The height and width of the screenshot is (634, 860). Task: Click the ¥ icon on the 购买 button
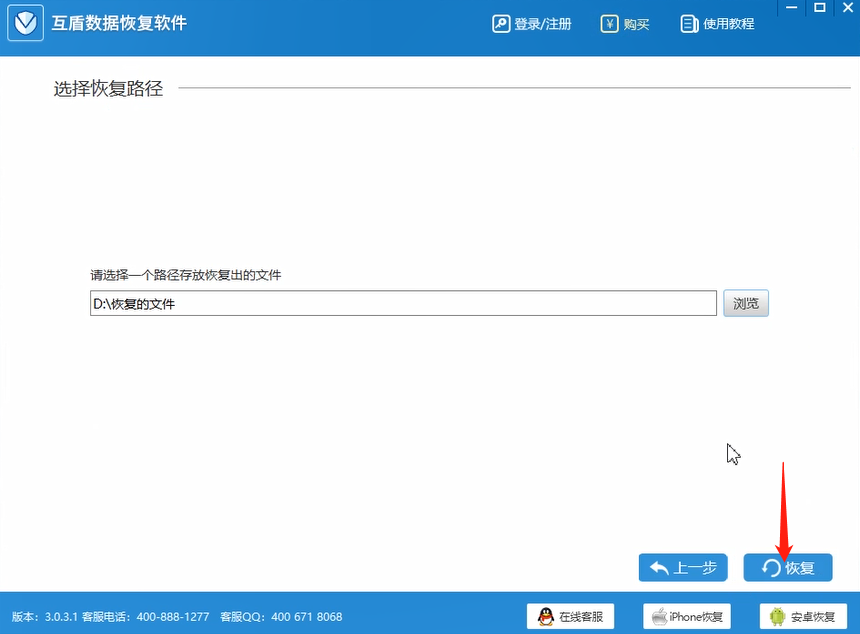point(608,23)
